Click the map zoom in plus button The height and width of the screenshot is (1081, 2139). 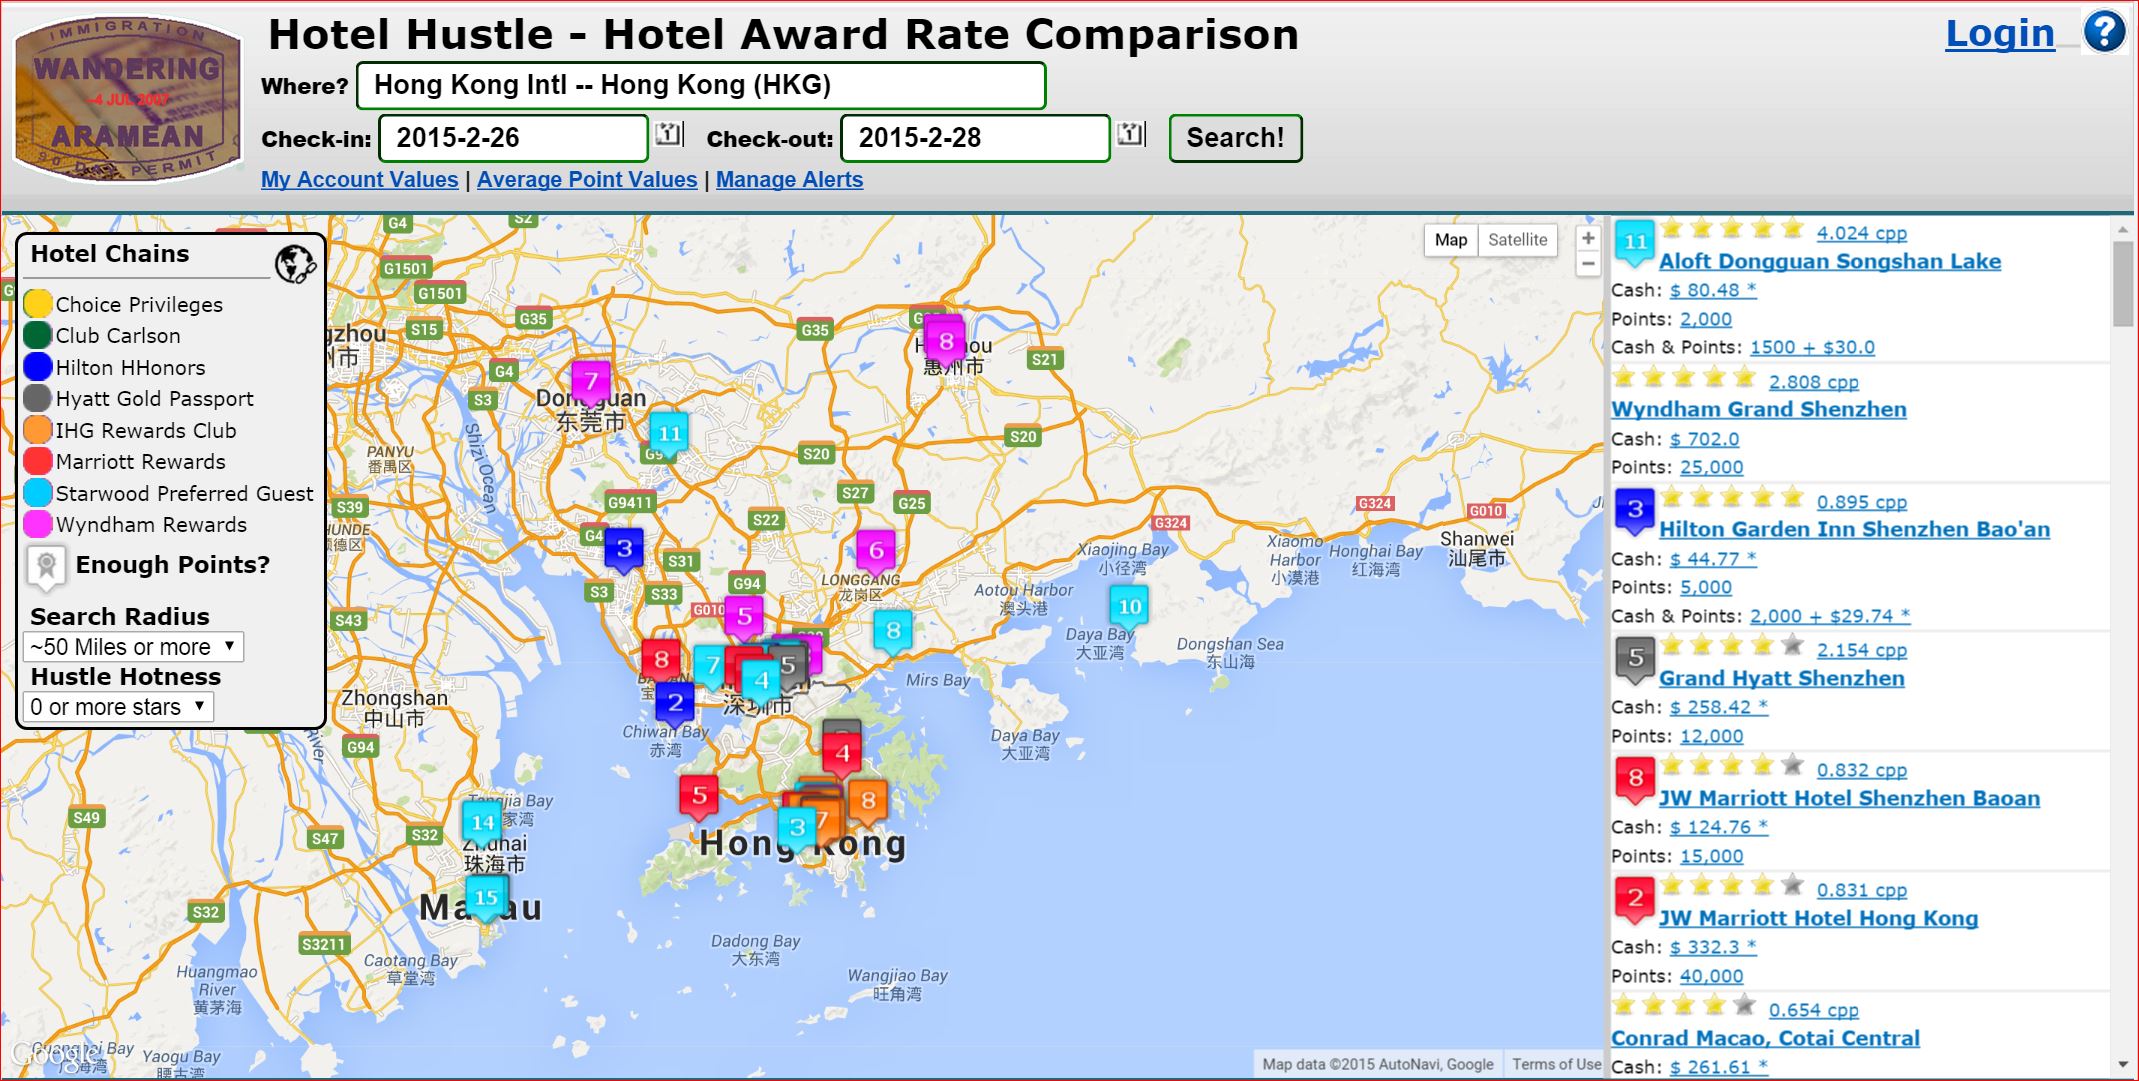(x=1588, y=238)
